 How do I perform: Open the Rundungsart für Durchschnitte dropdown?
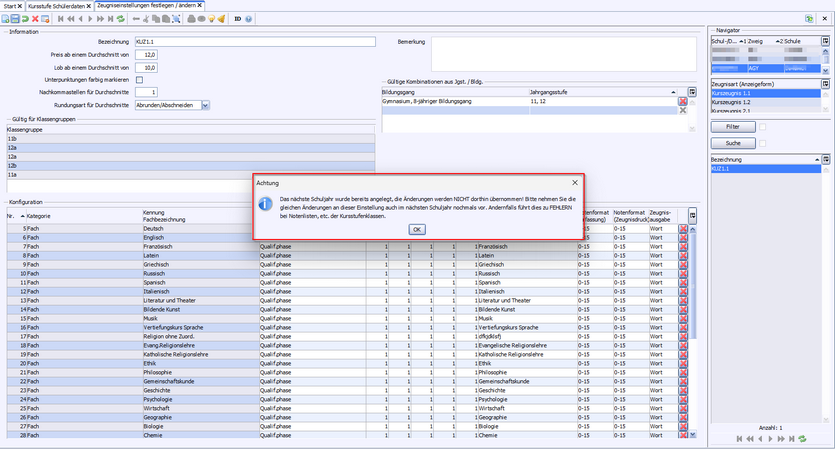tap(205, 104)
